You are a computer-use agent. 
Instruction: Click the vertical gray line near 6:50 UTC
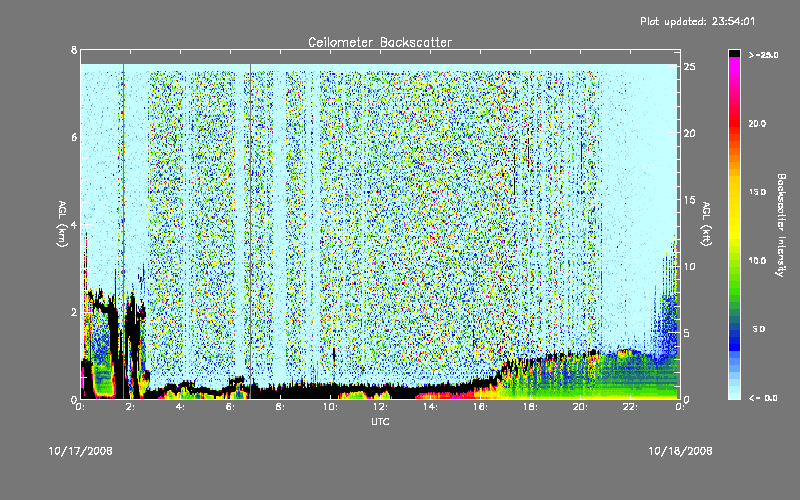(x=251, y=231)
